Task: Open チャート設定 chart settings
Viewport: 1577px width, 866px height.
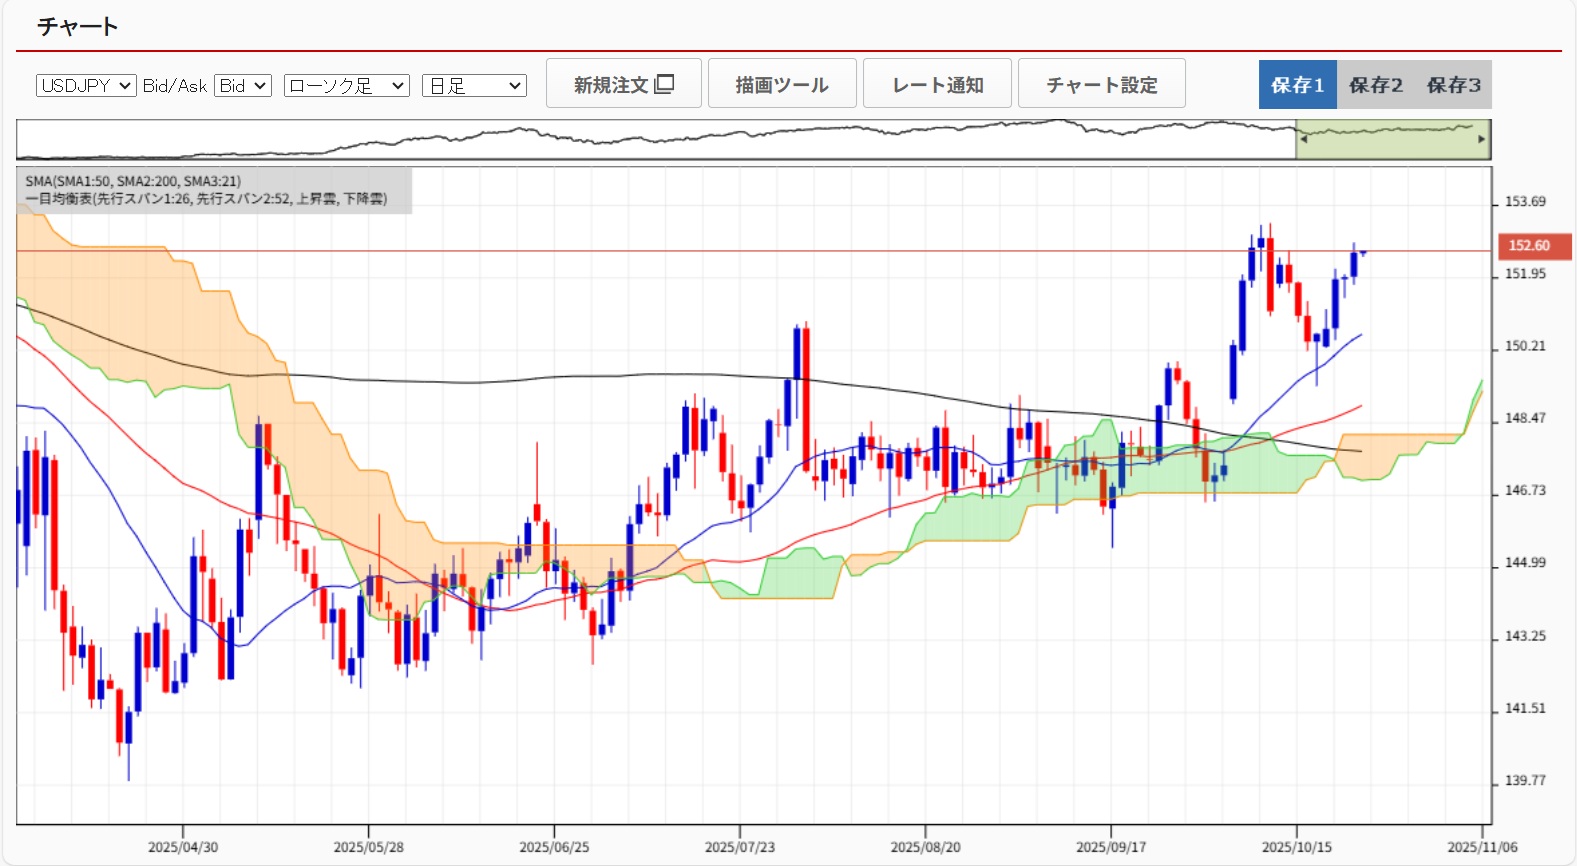Action: (x=1101, y=84)
